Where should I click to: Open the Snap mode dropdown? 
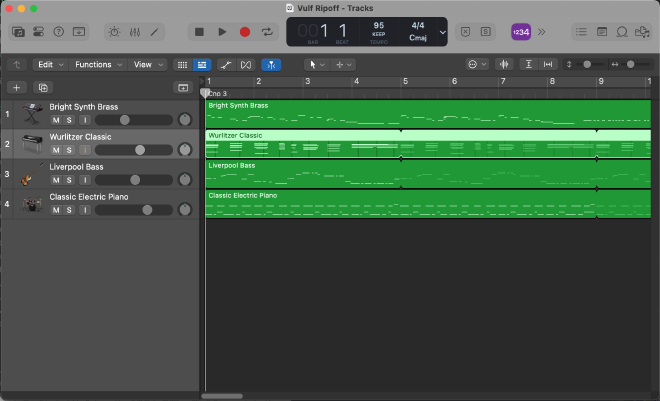point(477,64)
